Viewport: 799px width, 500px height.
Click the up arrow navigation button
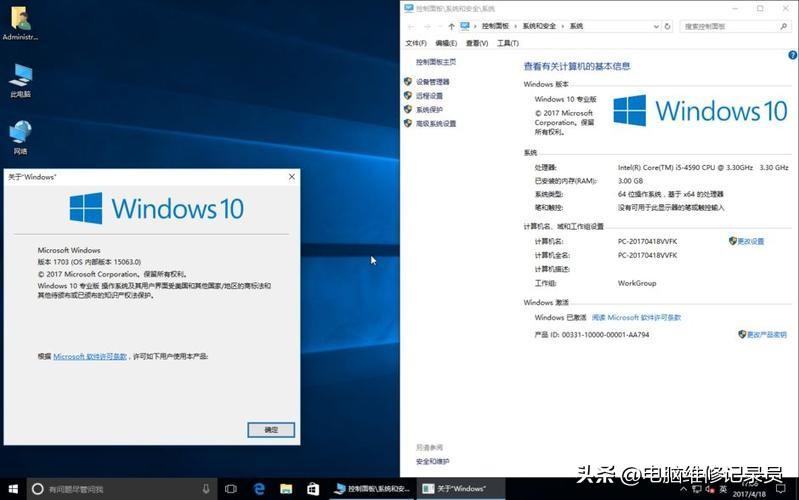451,27
